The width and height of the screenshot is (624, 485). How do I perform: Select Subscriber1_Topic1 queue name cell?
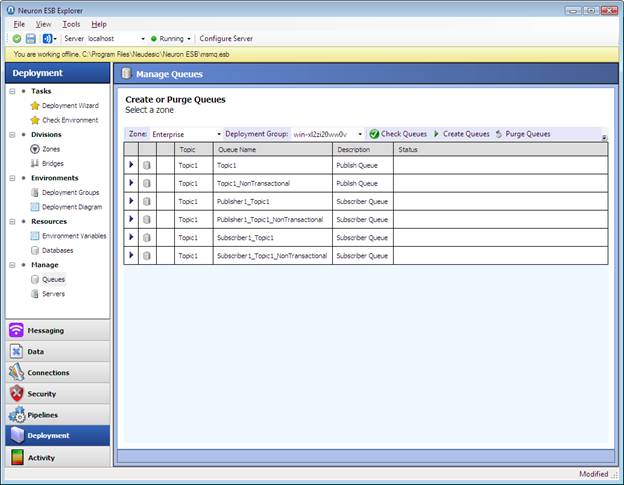coord(273,238)
